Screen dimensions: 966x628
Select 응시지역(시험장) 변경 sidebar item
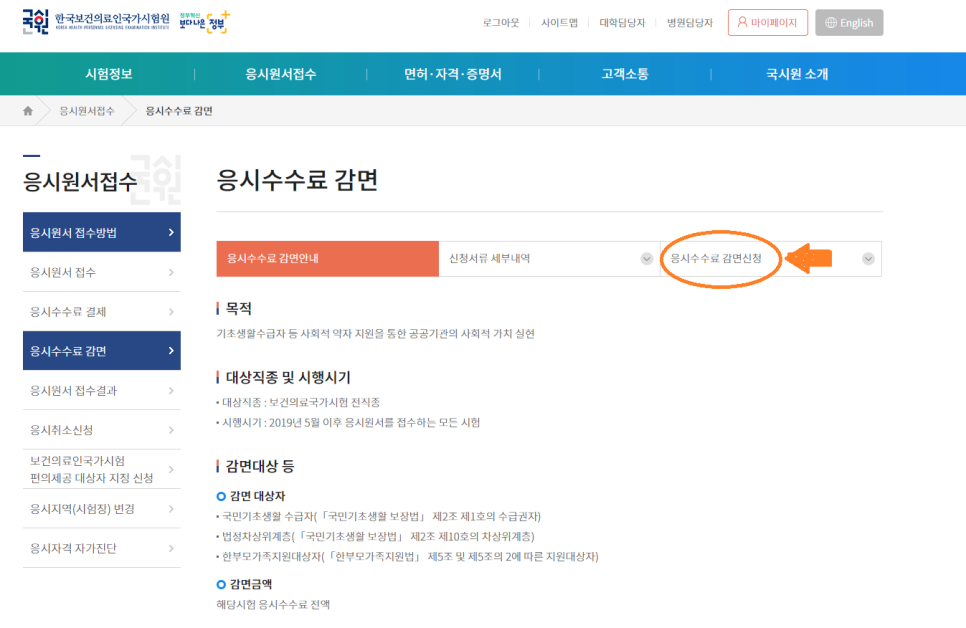101,509
